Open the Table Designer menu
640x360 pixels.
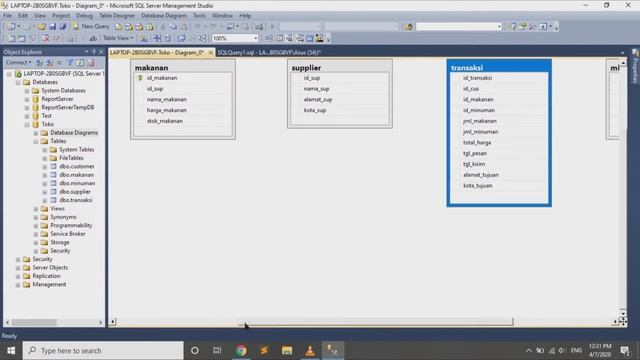(x=117, y=16)
